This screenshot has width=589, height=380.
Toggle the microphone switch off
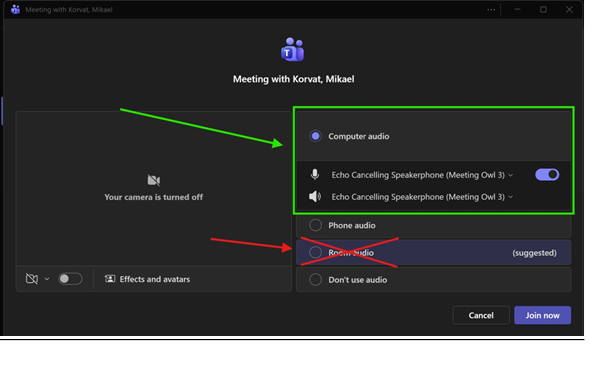click(x=547, y=175)
